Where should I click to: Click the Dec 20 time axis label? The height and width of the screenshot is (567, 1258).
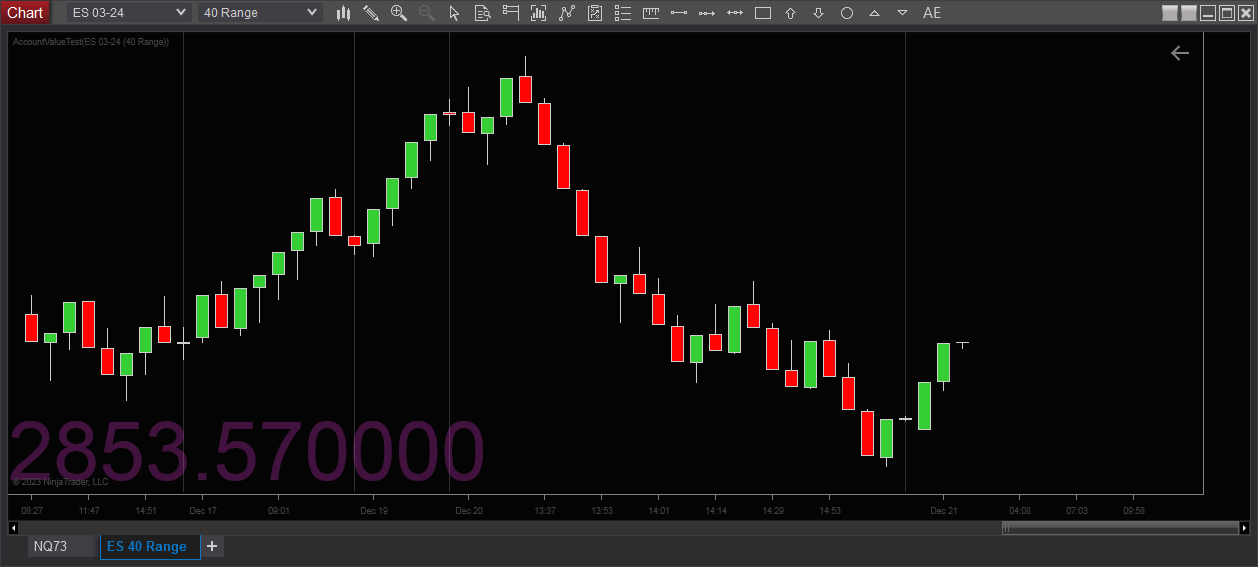coord(469,511)
